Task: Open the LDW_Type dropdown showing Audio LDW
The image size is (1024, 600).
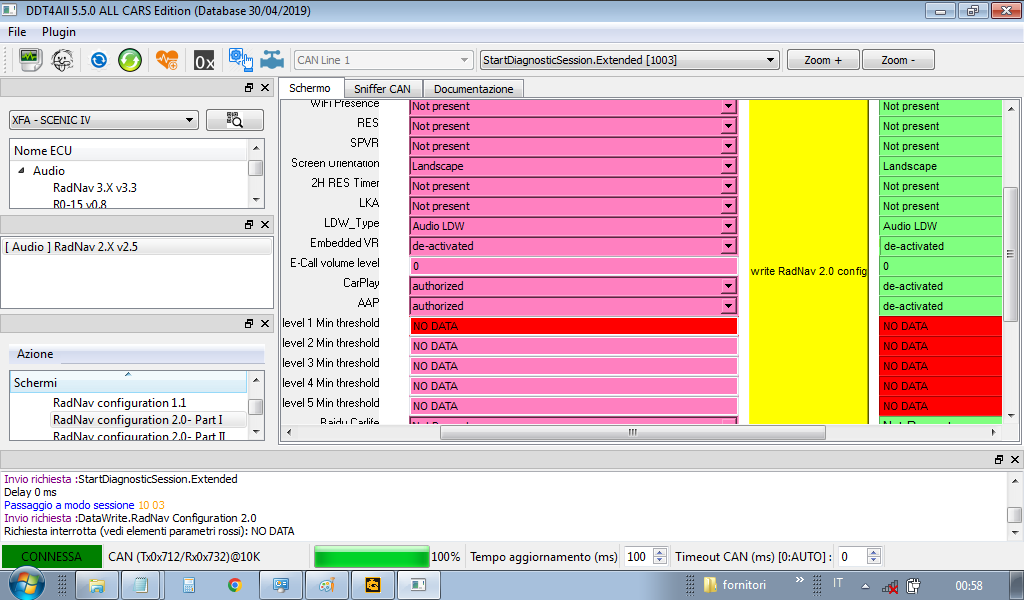Action: tap(727, 225)
